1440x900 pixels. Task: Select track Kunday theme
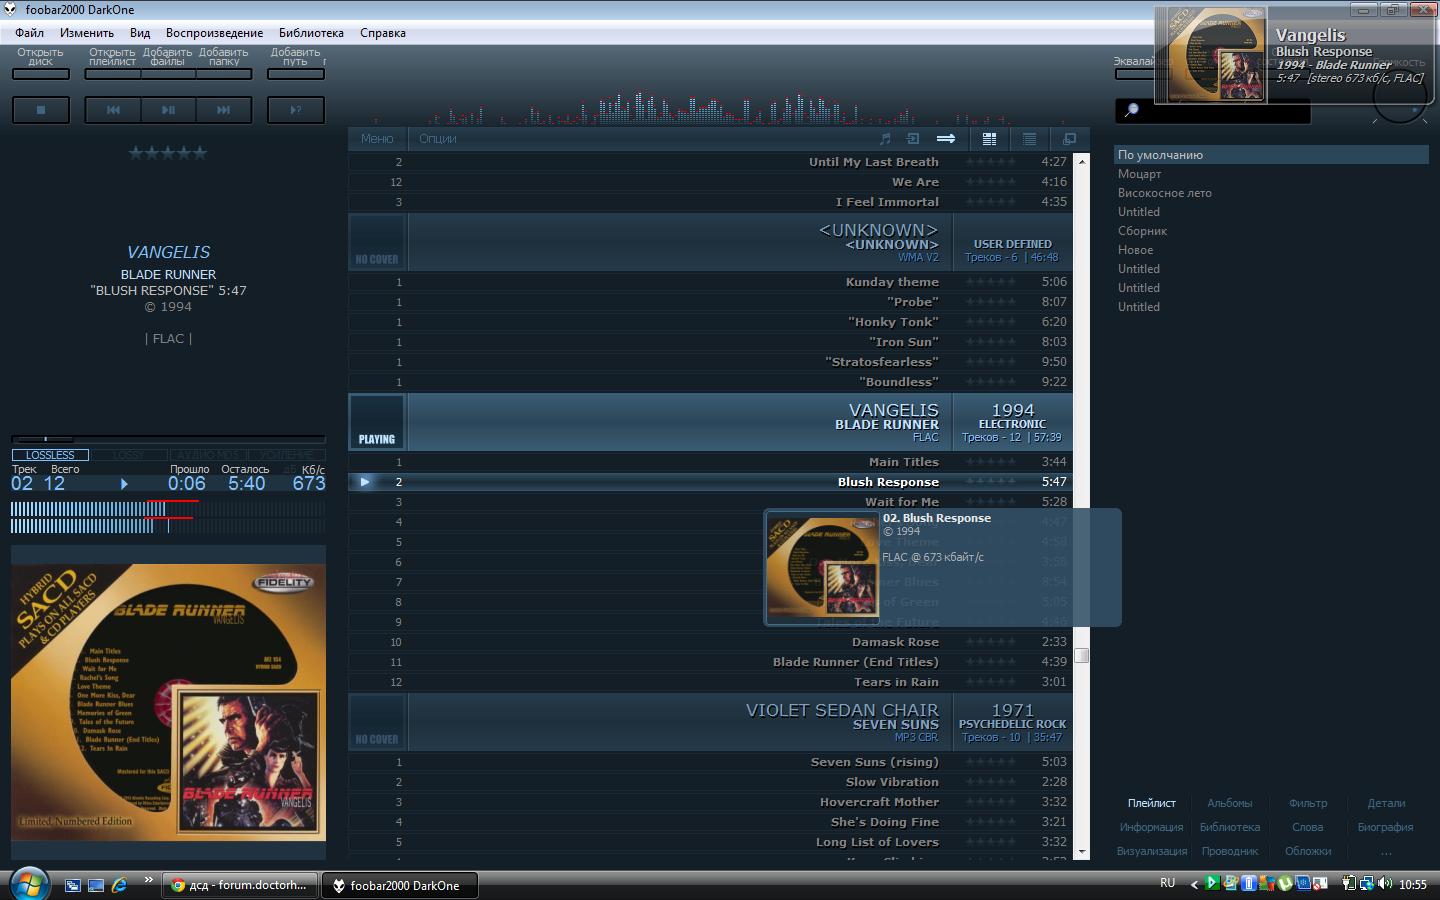710,282
